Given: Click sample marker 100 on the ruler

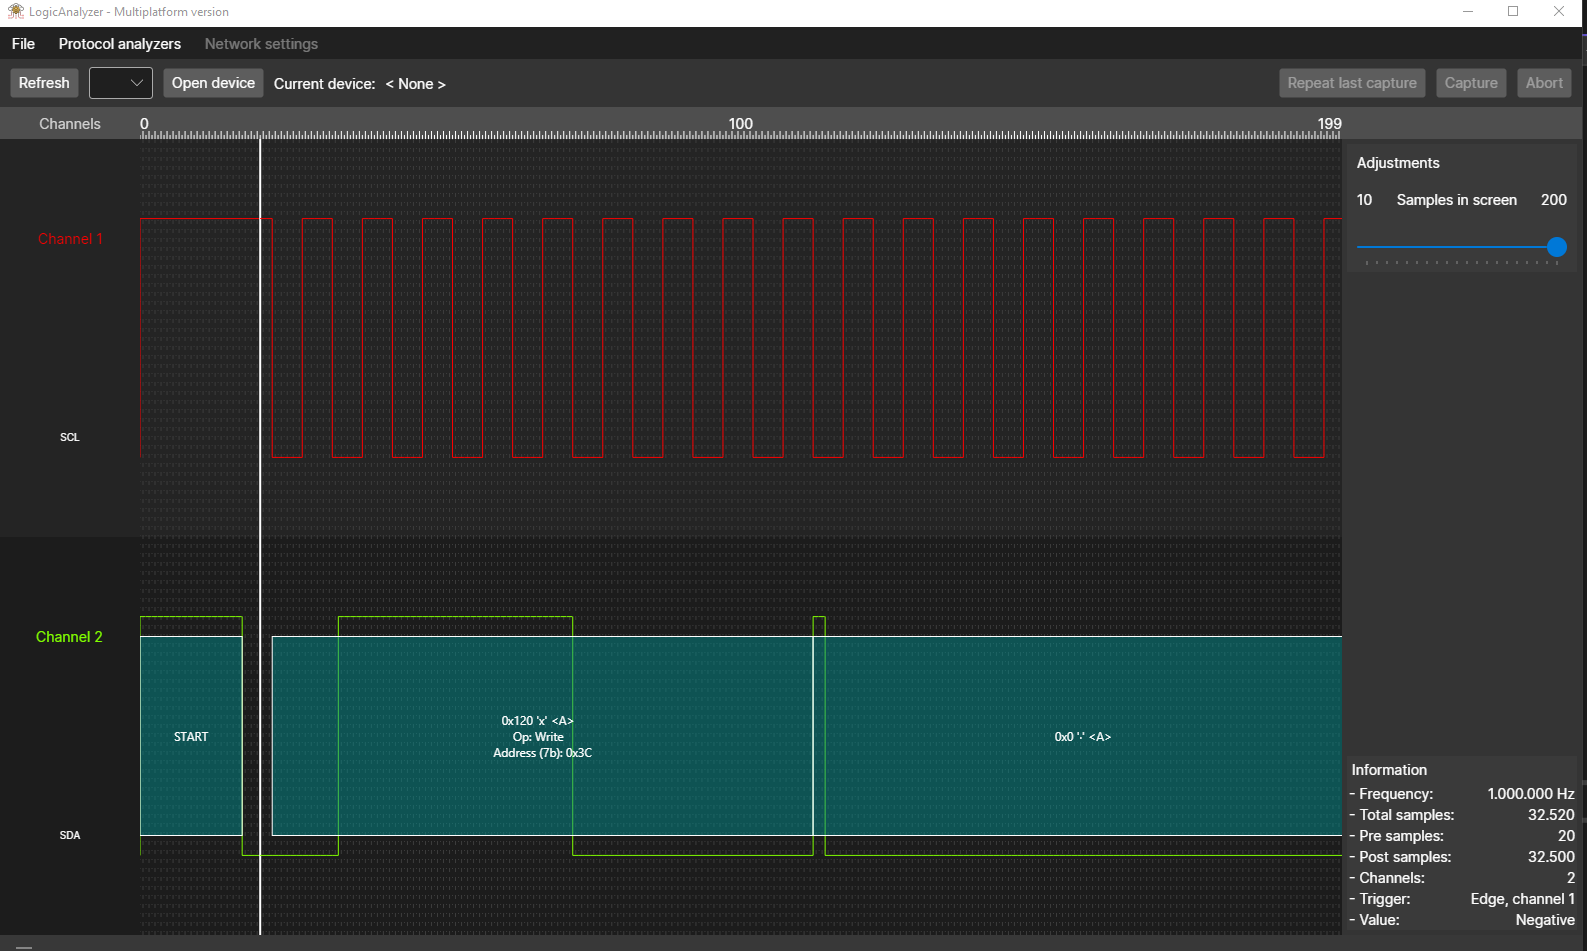Looking at the screenshot, I should [x=740, y=125].
